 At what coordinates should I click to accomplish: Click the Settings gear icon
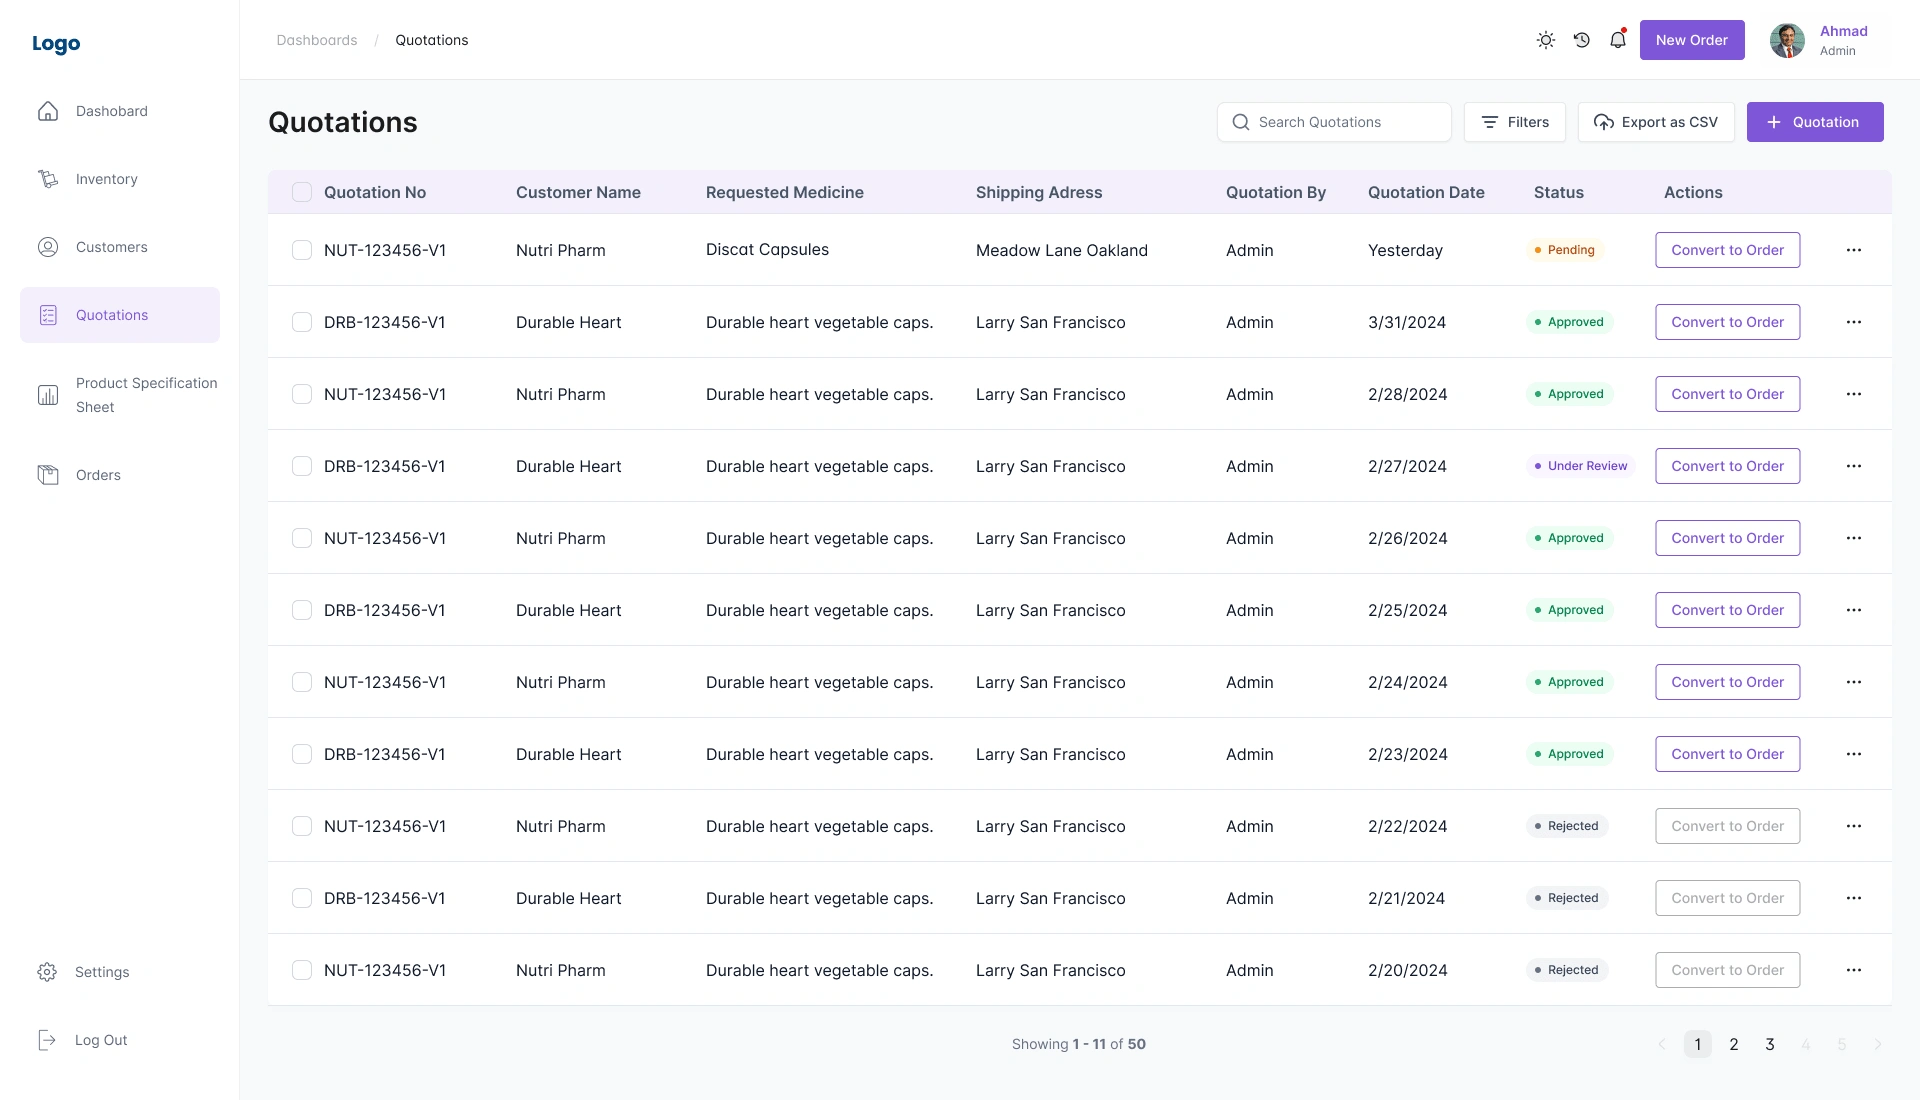[x=47, y=972]
